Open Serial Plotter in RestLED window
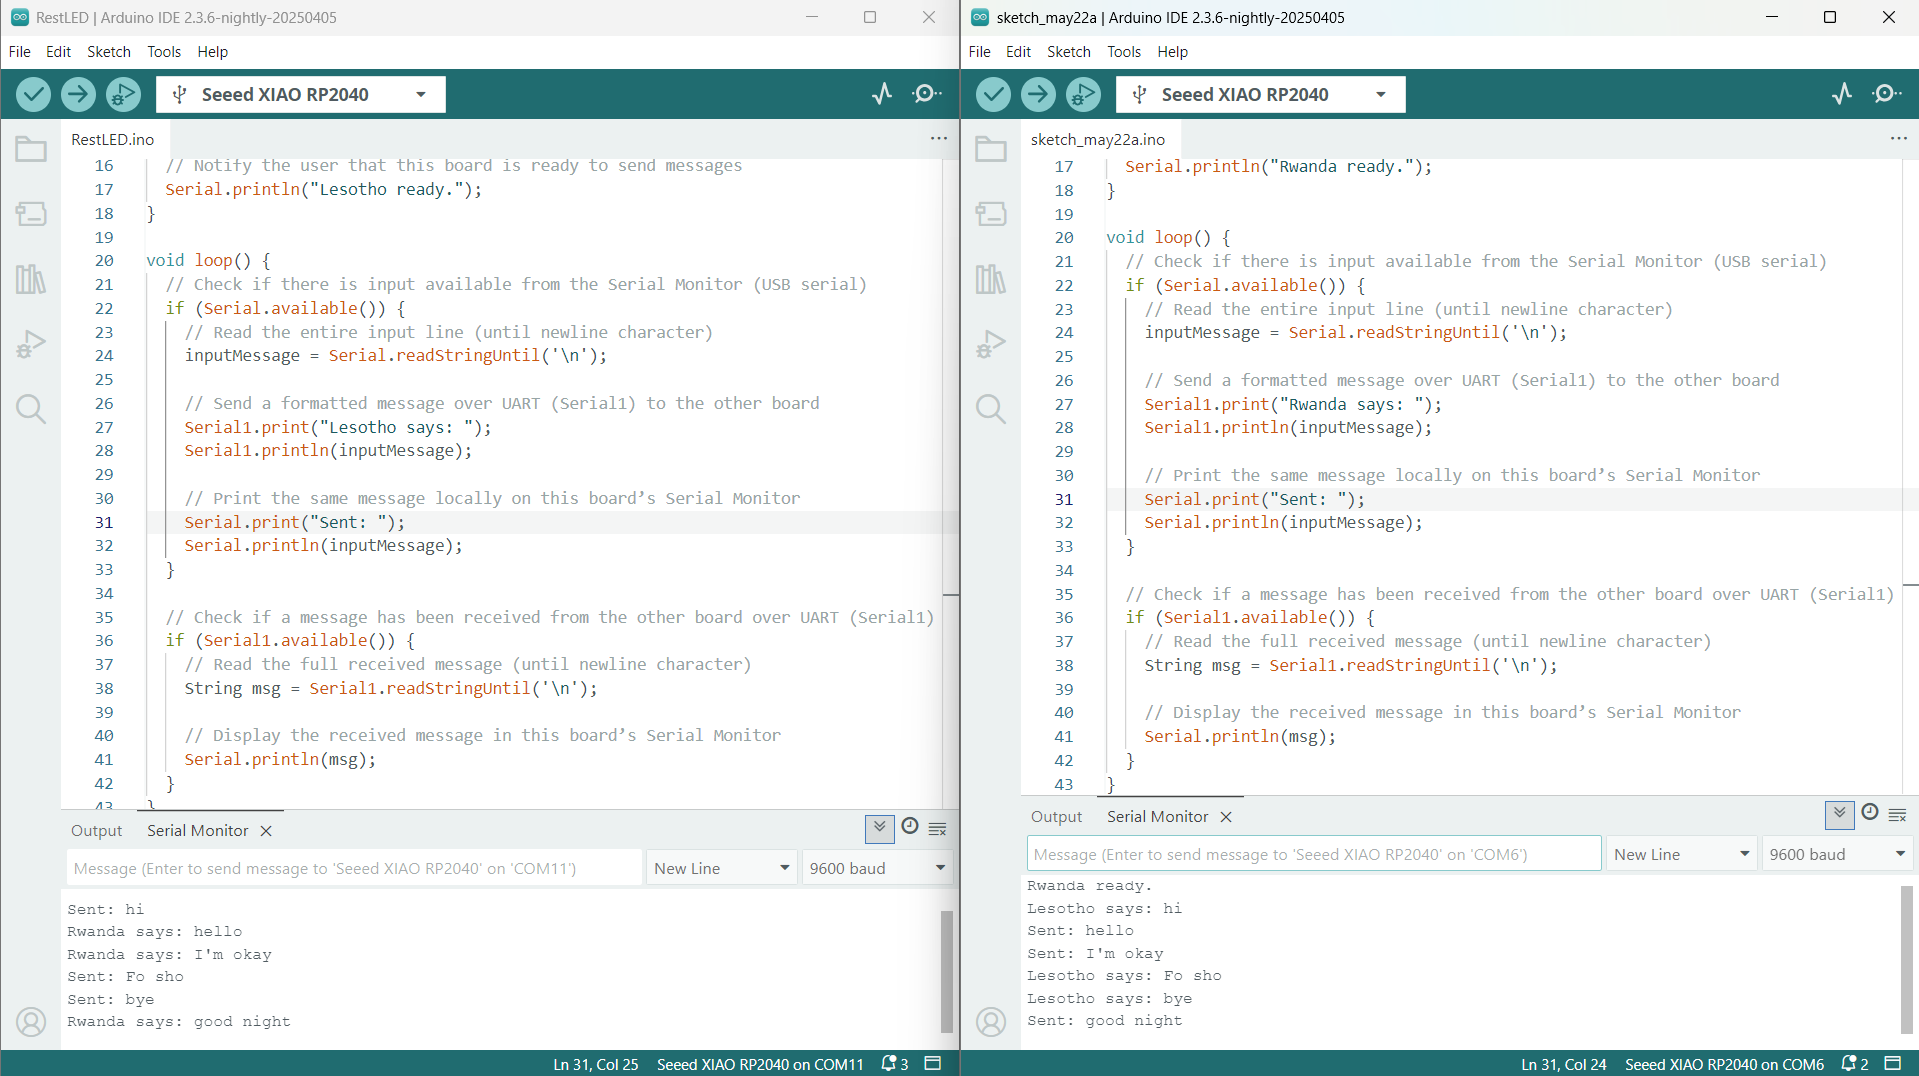This screenshot has height=1076, width=1919. (882, 94)
